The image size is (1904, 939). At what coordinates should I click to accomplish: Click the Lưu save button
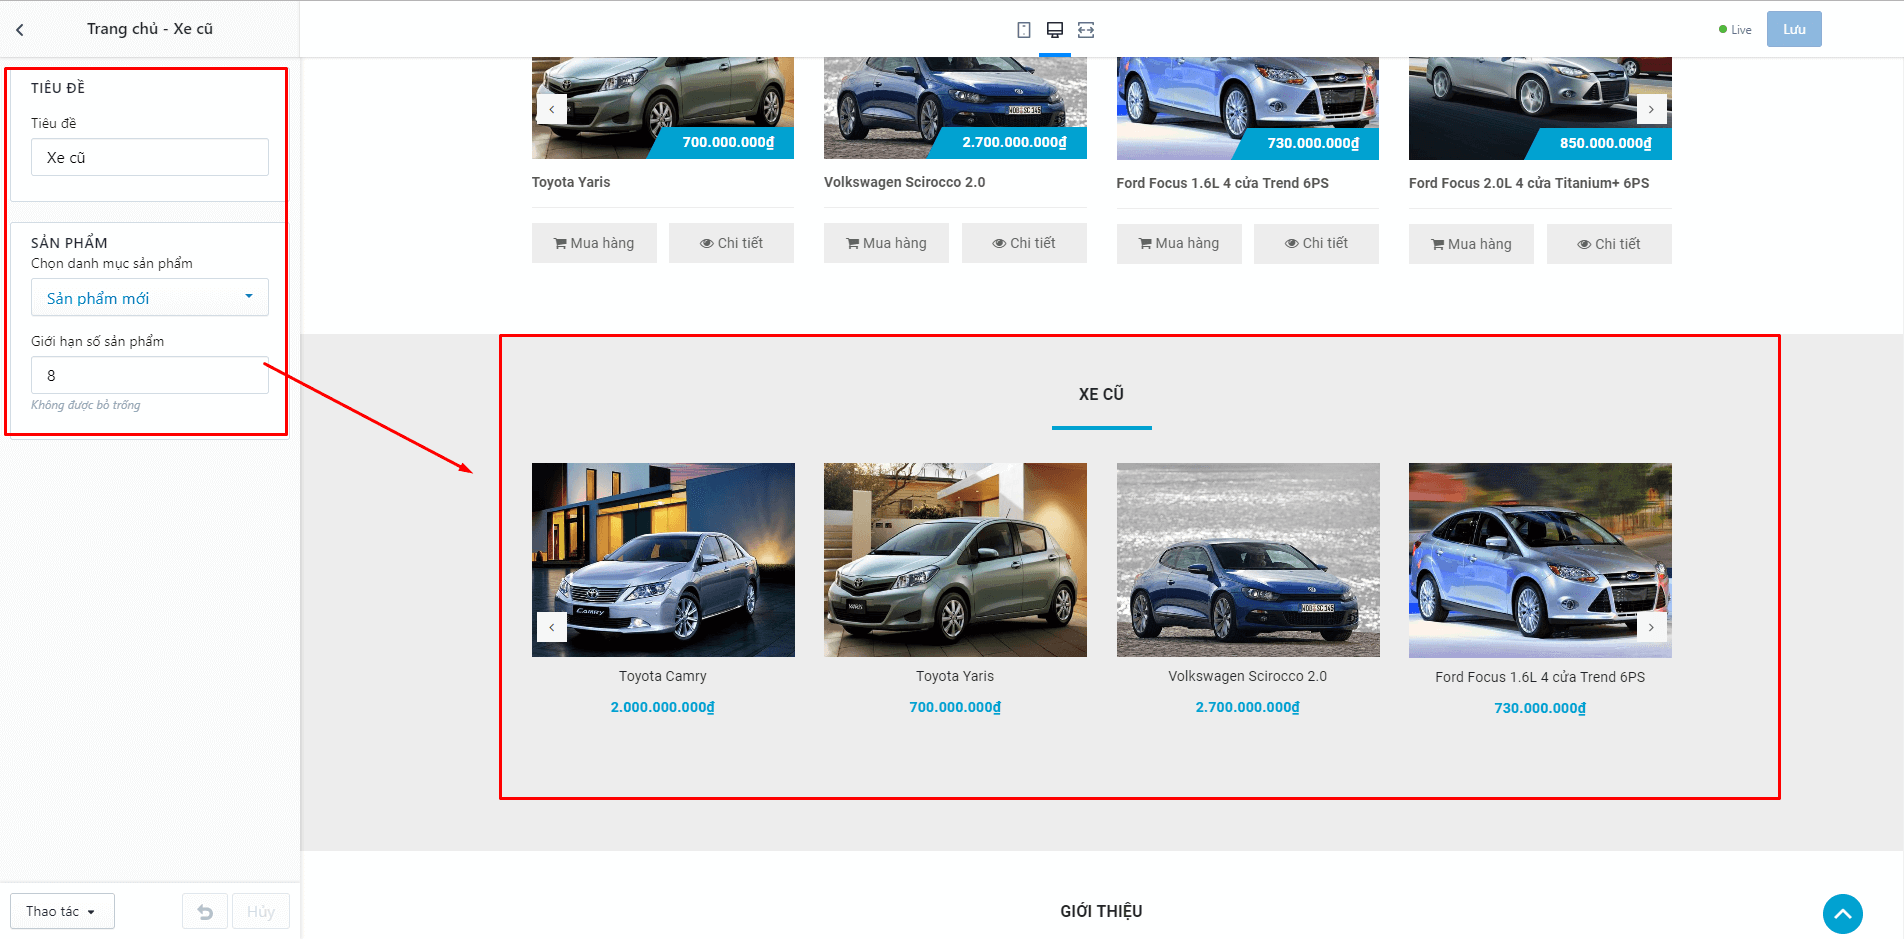1794,29
